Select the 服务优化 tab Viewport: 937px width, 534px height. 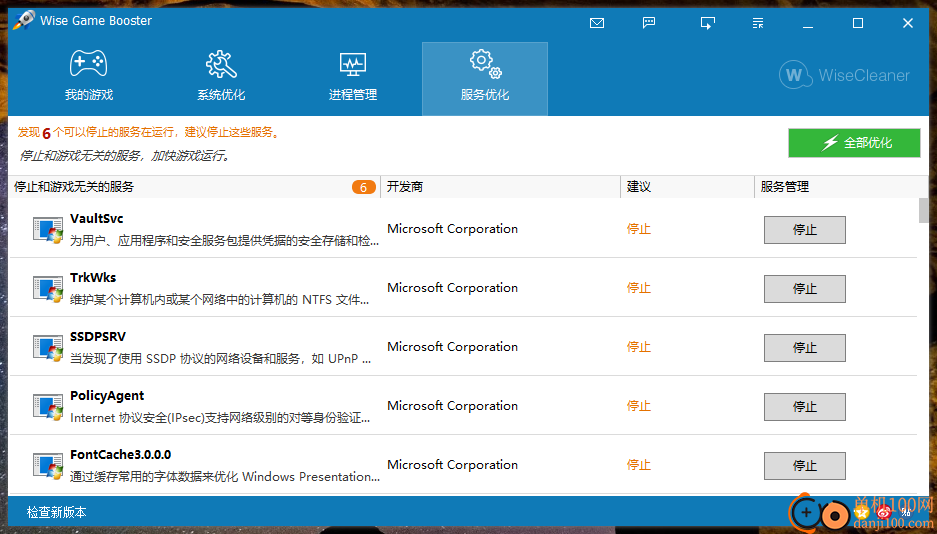tap(485, 78)
